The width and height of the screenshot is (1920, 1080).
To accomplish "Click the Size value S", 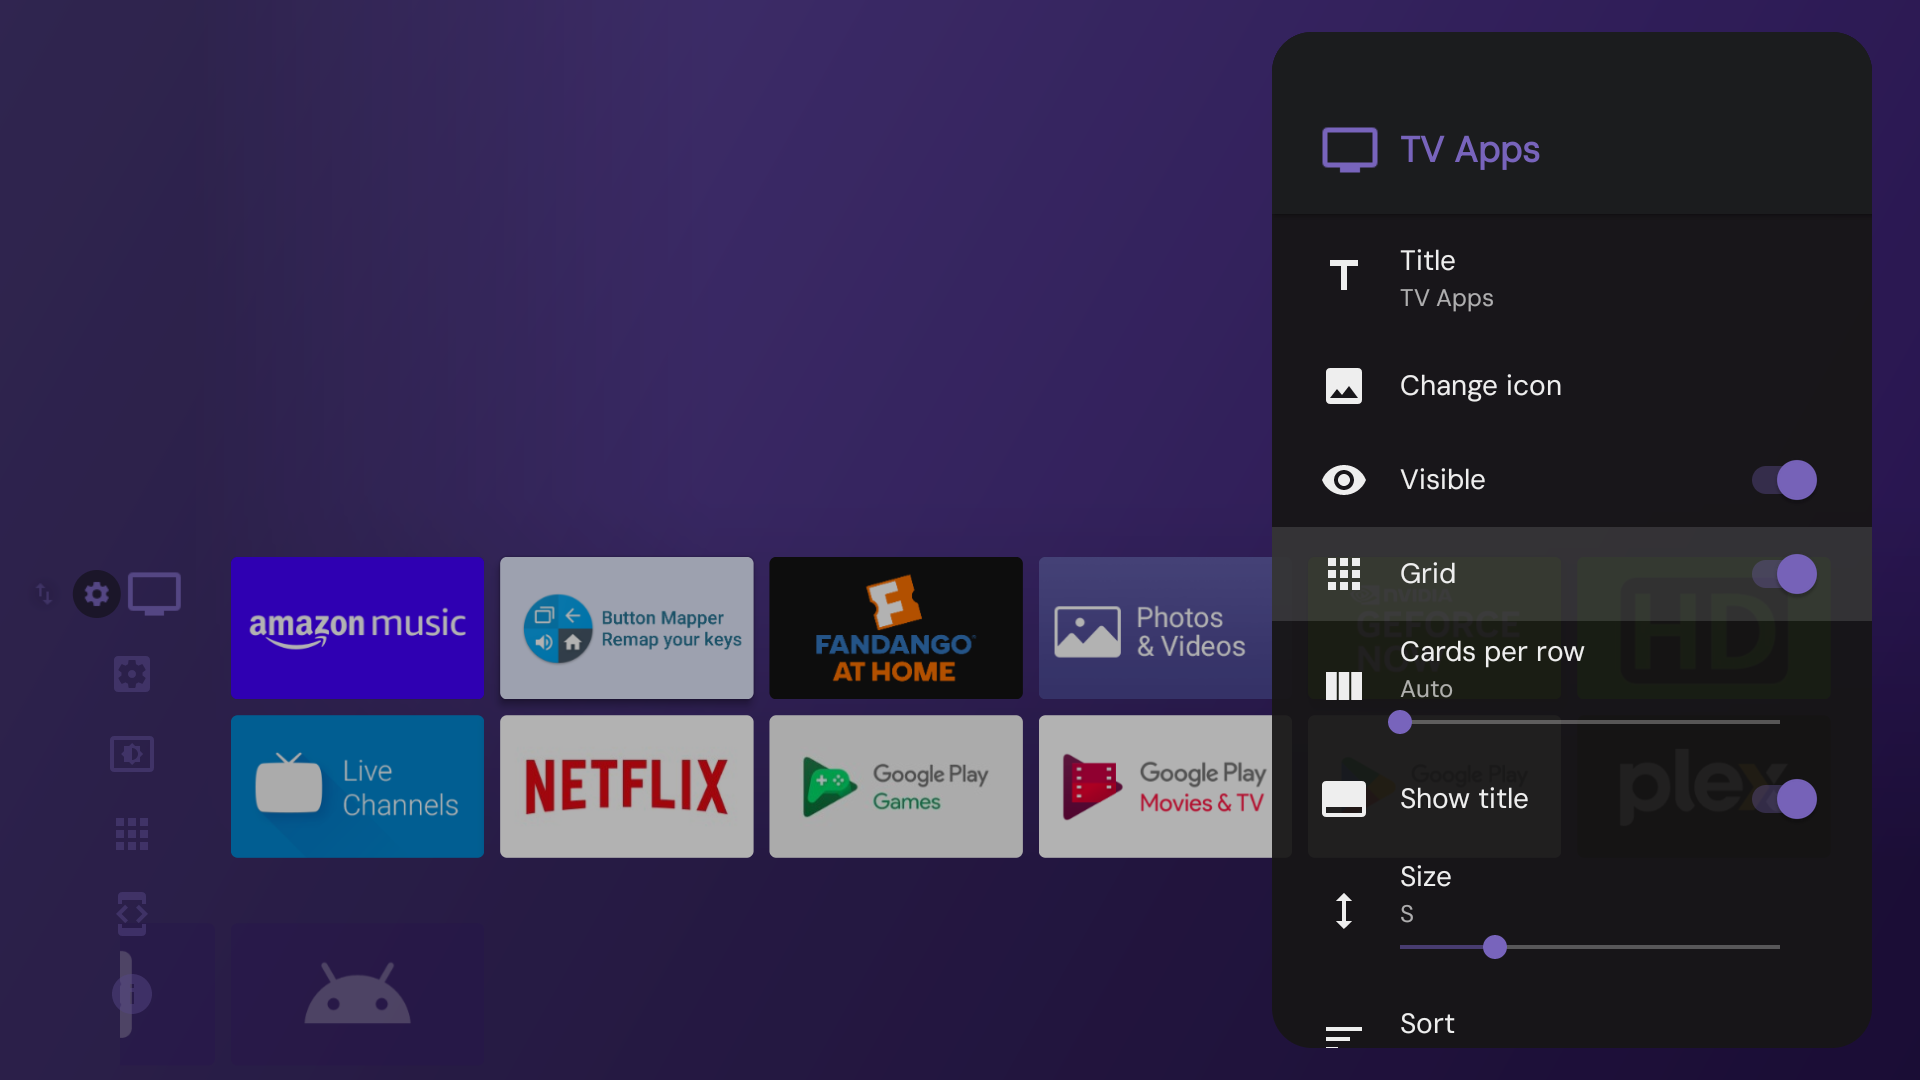I will (x=1407, y=914).
